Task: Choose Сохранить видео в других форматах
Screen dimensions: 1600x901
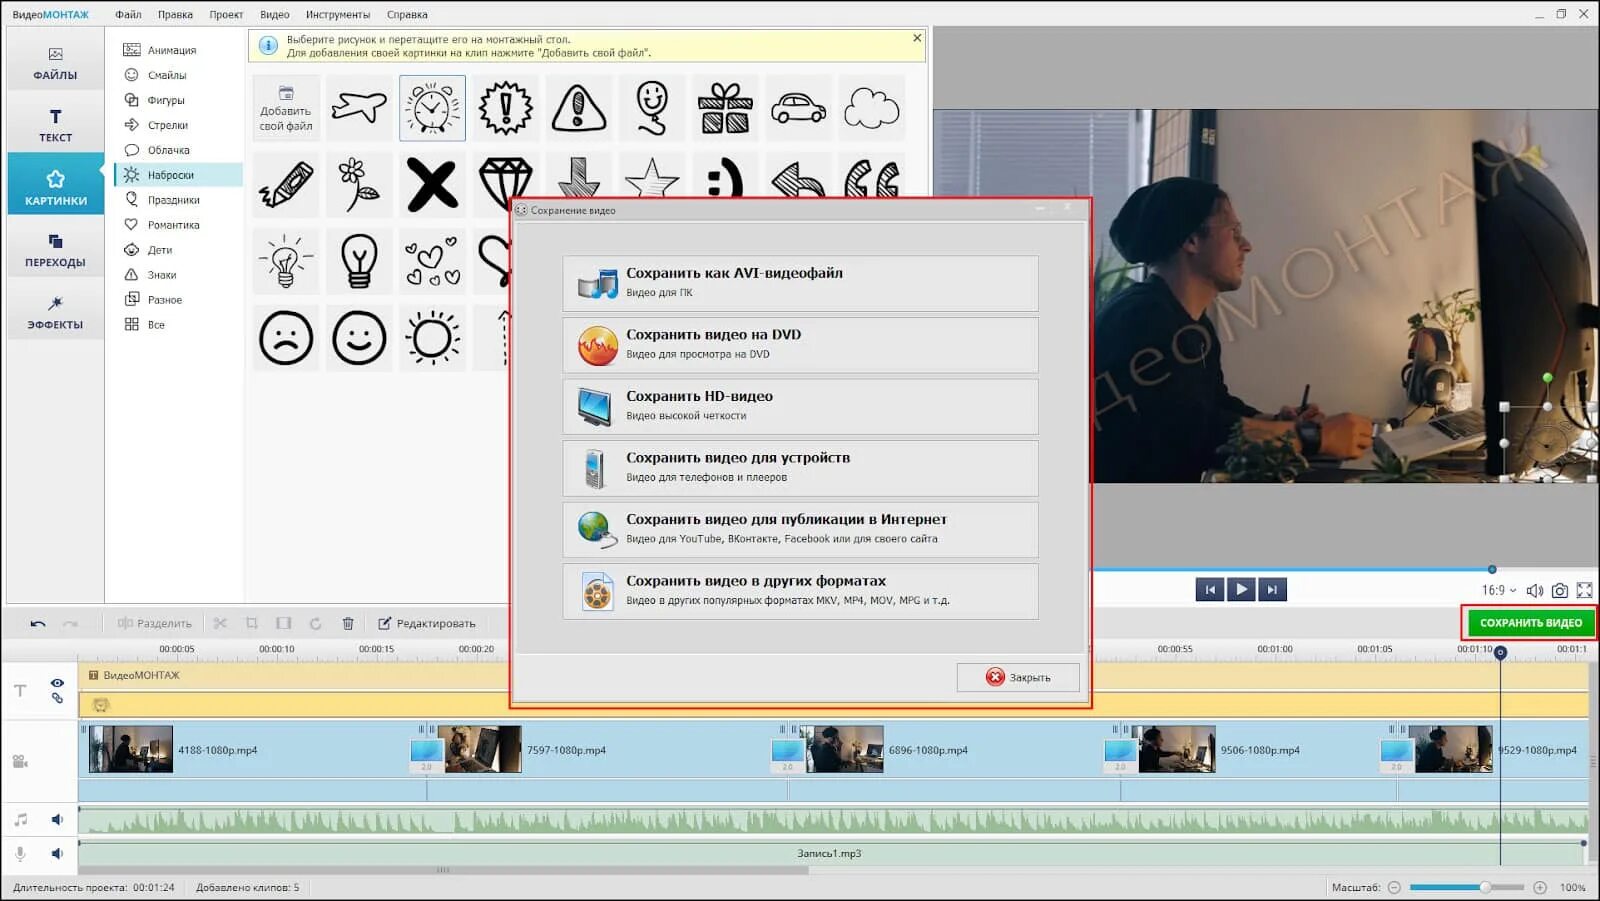Action: click(800, 591)
